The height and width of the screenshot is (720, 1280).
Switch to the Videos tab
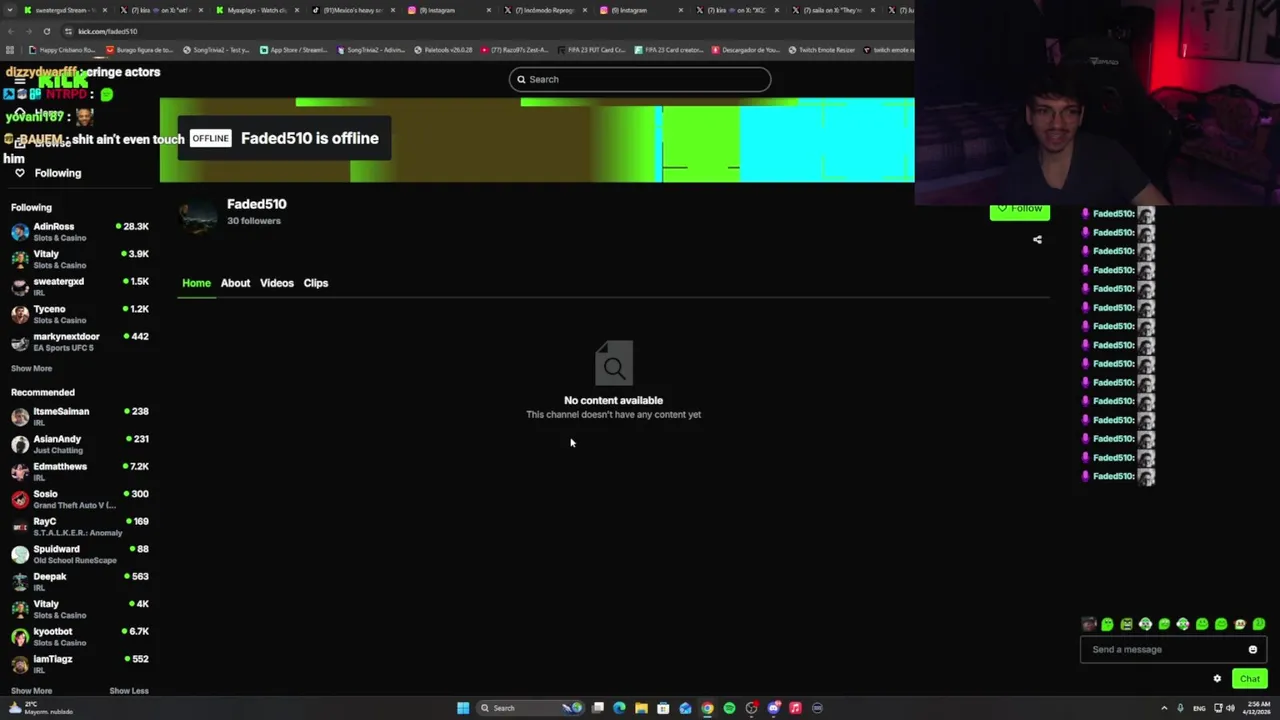[x=277, y=283]
